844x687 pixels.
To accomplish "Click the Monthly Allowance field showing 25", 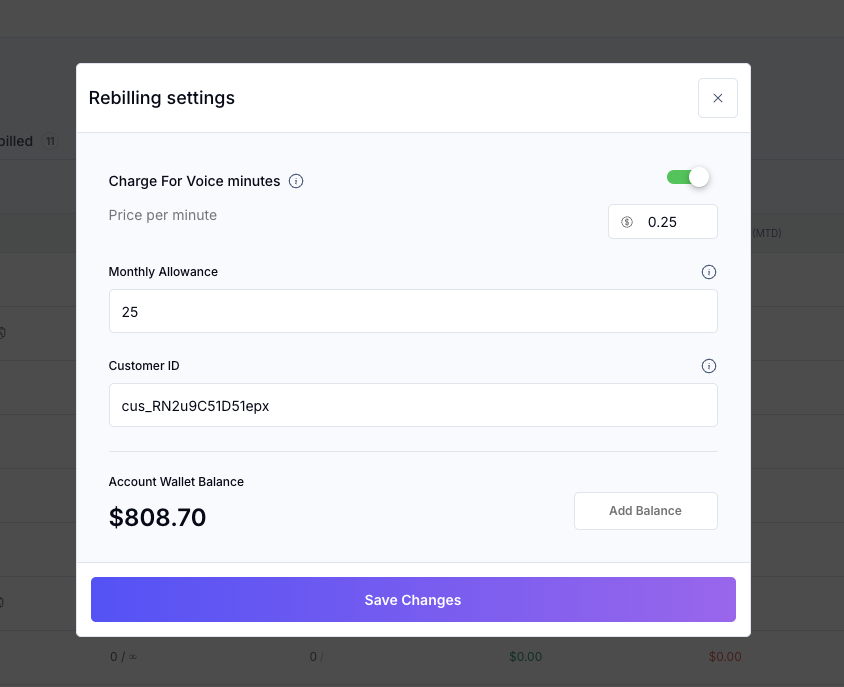I will pyautogui.click(x=413, y=311).
